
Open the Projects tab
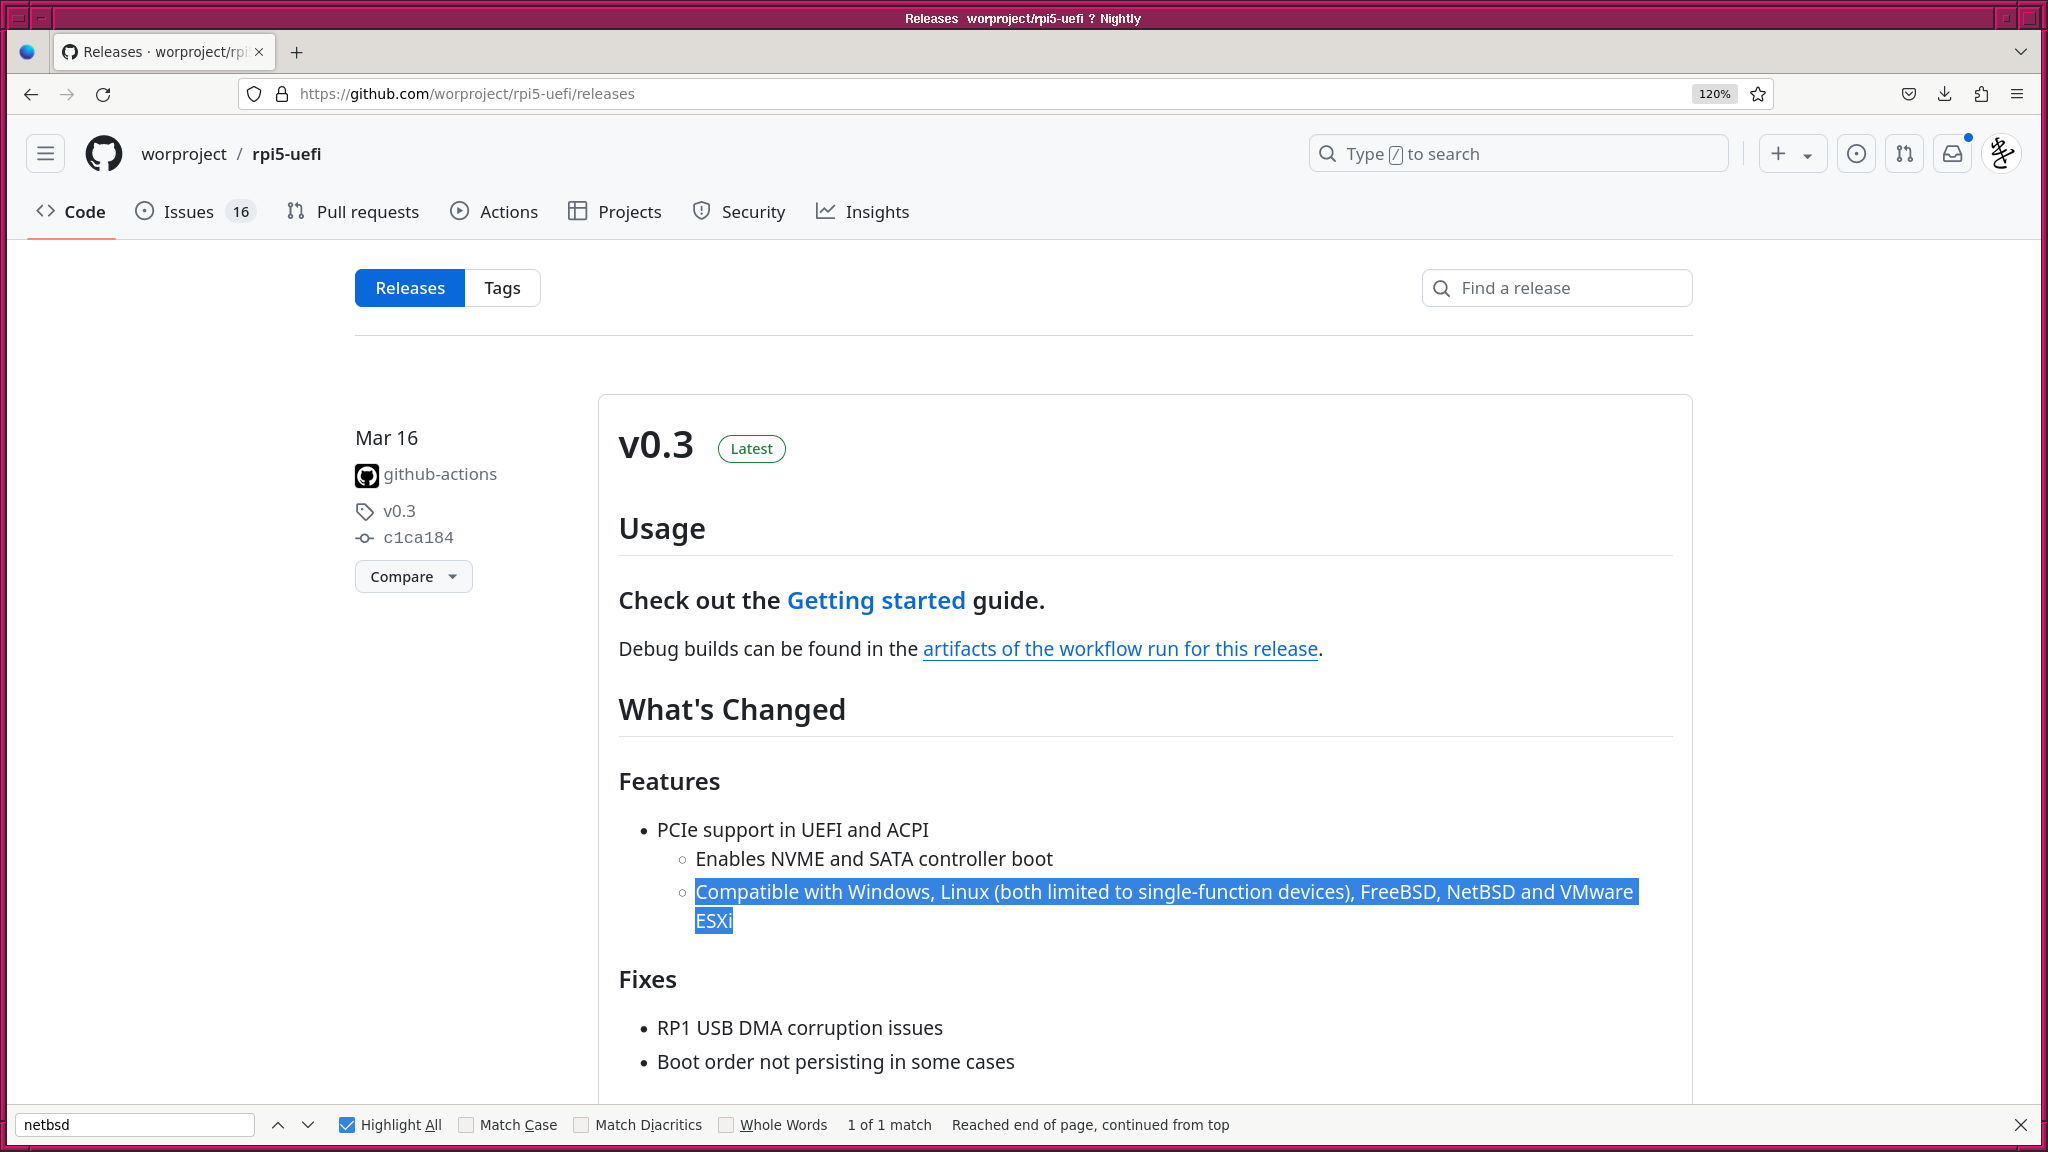pyautogui.click(x=615, y=212)
